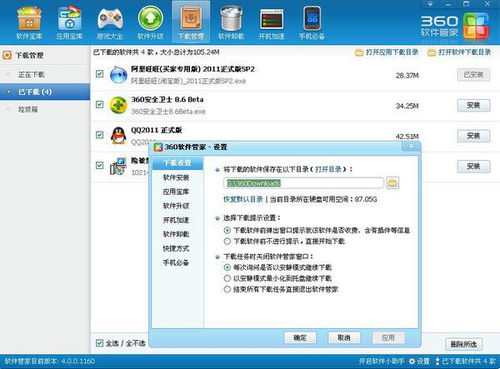Click 软件管家目前版本: 4.0.0.1160 text
This screenshot has height=369, width=500.
tap(50, 361)
